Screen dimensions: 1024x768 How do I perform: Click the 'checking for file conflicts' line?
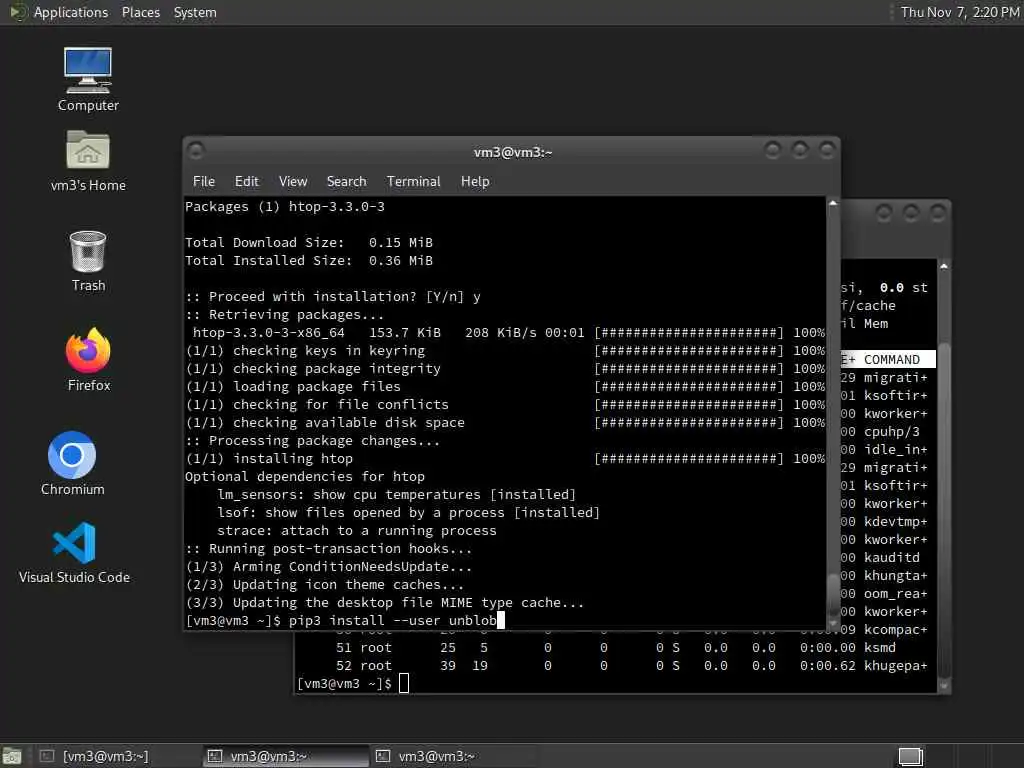[505, 405]
